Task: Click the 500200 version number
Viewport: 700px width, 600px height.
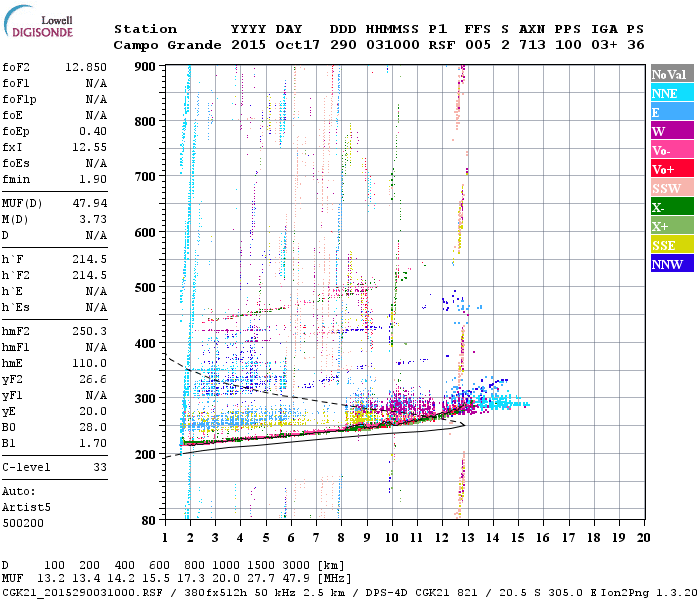Action: coord(23,523)
